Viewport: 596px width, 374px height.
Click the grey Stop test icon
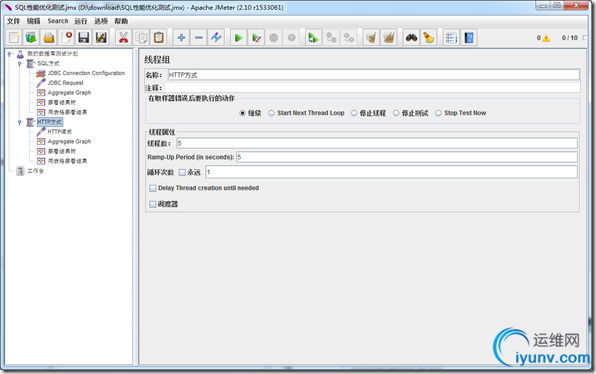[x=274, y=38]
